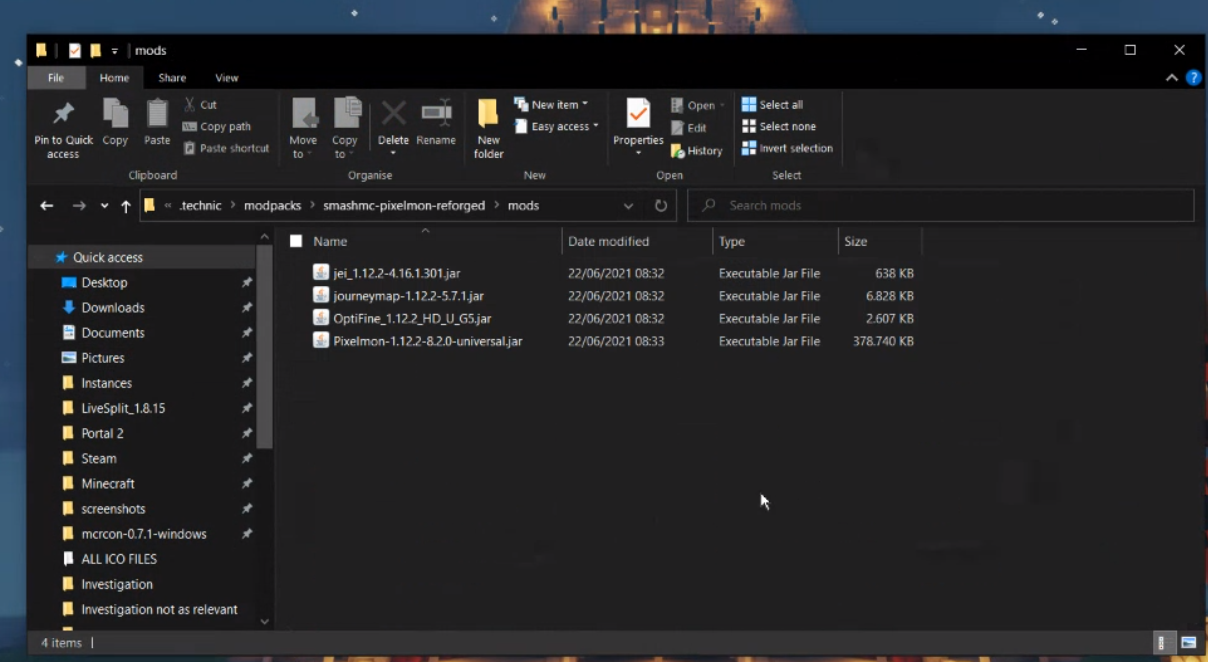
Task: Open recent locations dropdown
Action: point(104,205)
